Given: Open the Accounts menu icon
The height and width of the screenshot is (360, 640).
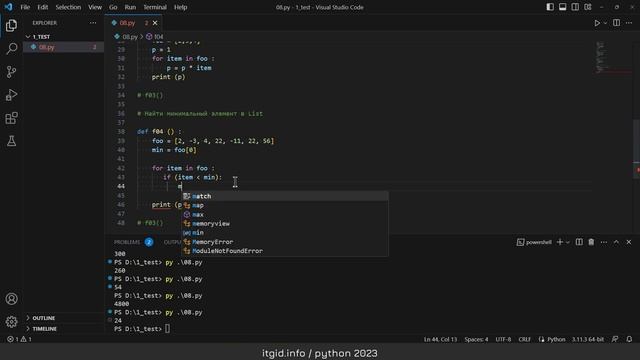Looking at the screenshot, I should point(11,299).
